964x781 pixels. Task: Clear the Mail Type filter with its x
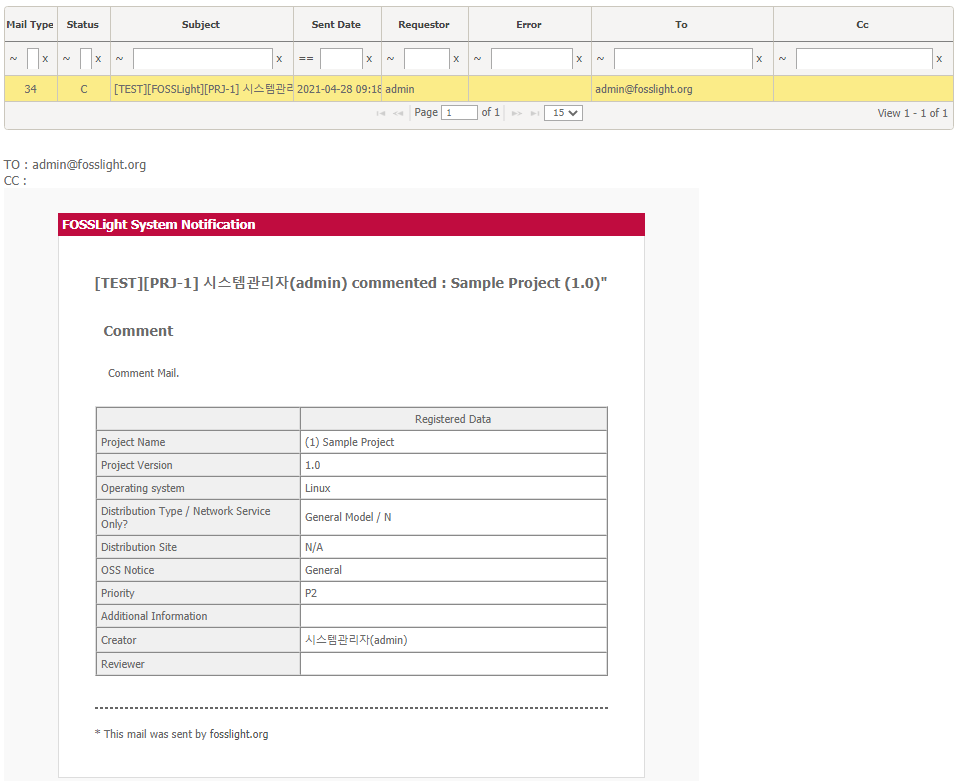coord(45,59)
